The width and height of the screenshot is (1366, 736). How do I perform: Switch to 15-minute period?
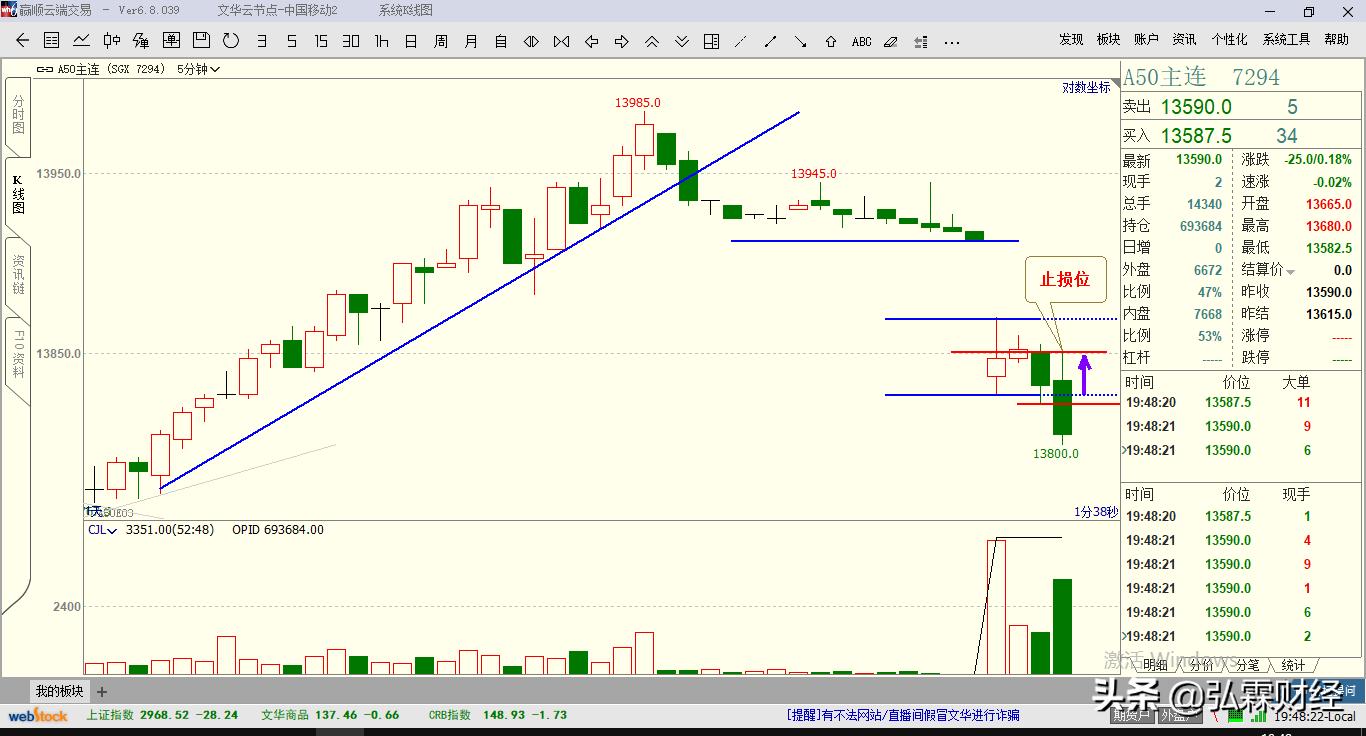[321, 42]
